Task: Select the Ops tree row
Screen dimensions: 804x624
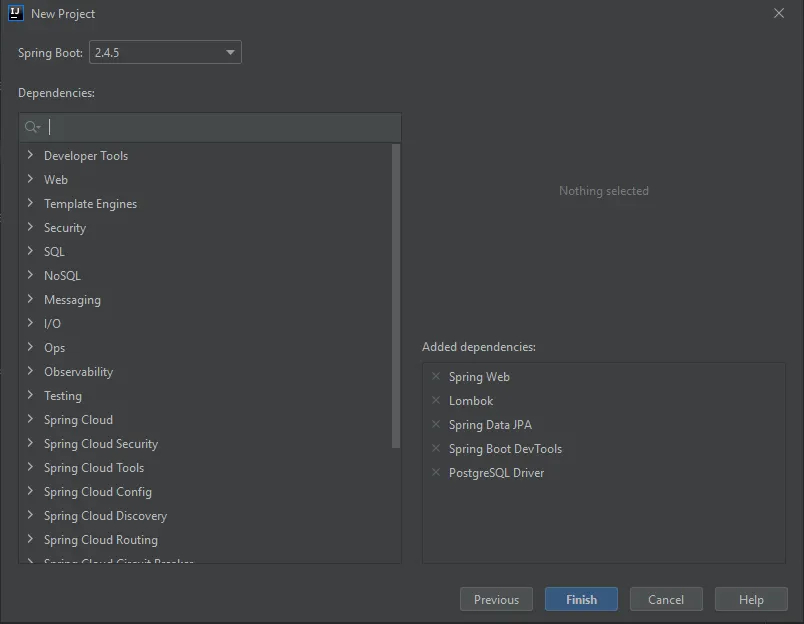Action: click(206, 348)
